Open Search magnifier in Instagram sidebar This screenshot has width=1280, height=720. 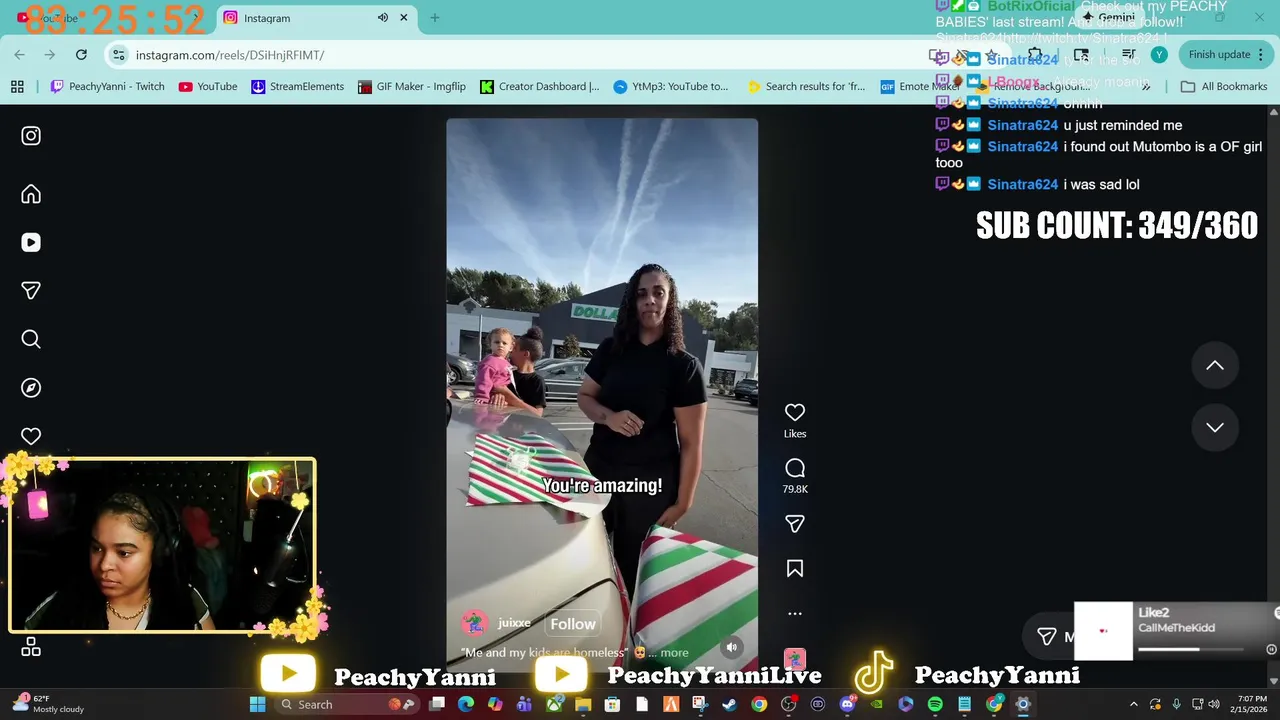click(x=31, y=339)
